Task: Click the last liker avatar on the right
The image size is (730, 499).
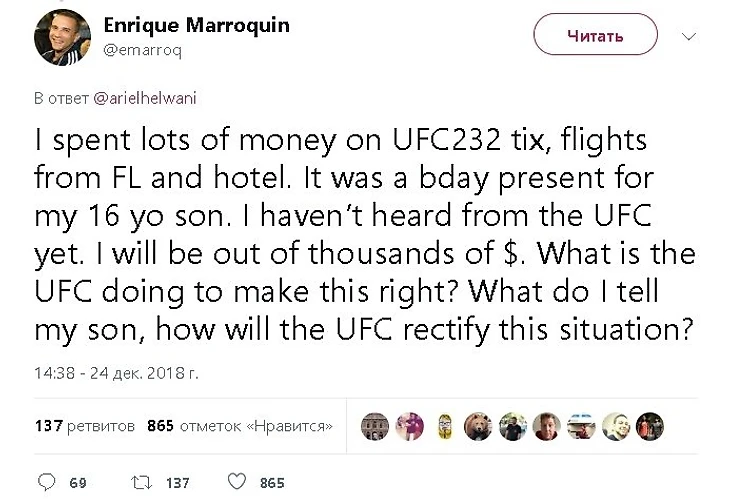Action: (x=650, y=426)
